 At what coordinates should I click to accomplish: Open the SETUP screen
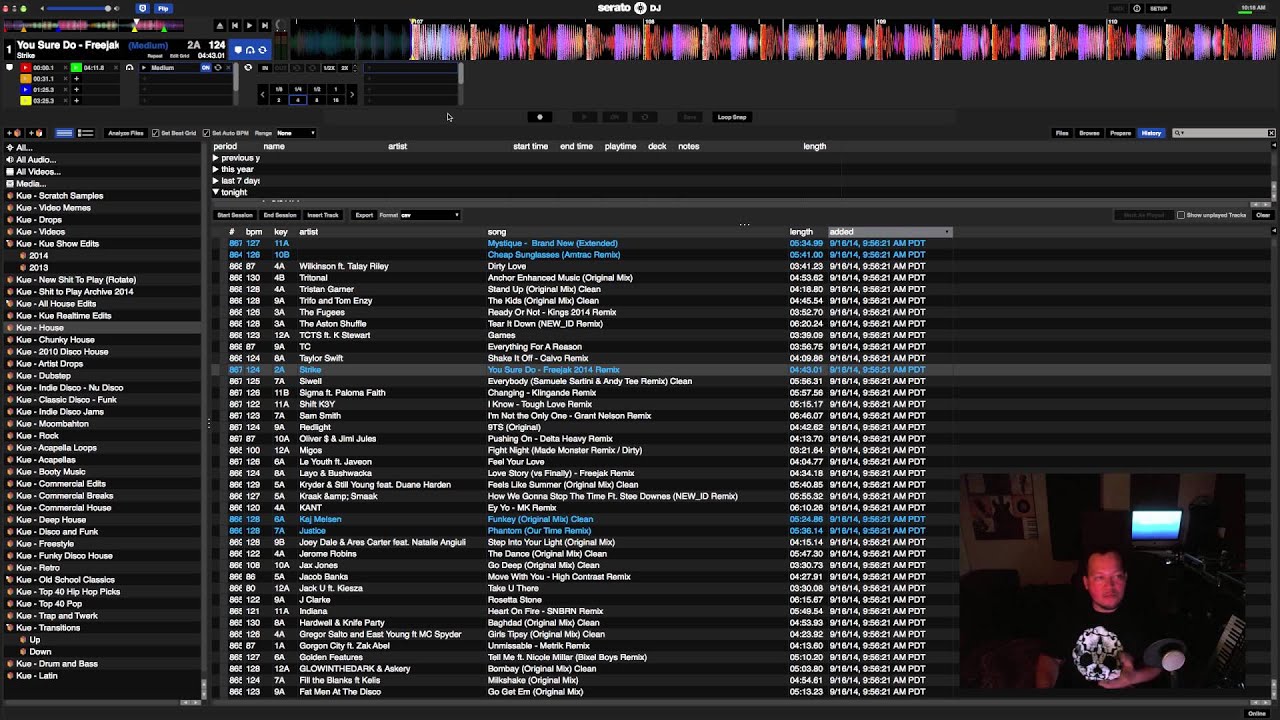point(1158,8)
